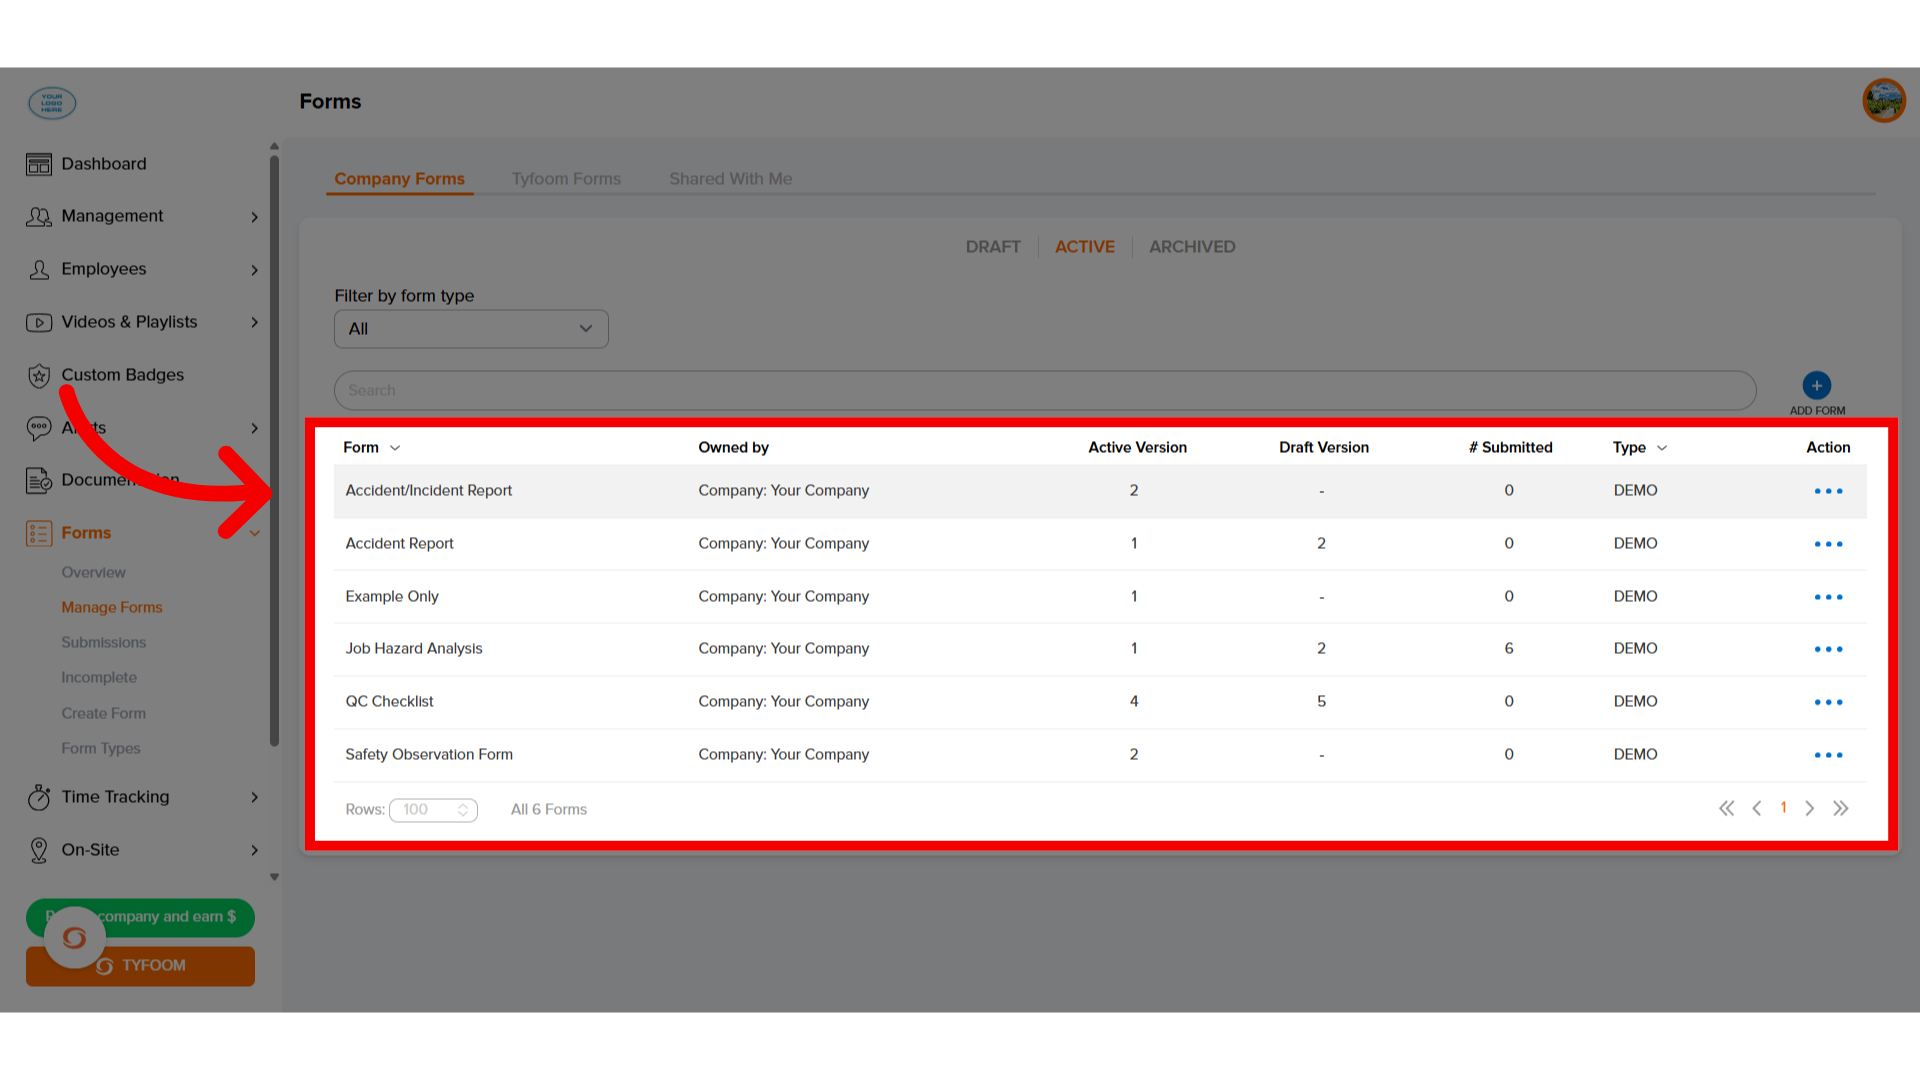Click the Forms sidebar icon
The width and height of the screenshot is (1920, 1080).
click(x=39, y=533)
